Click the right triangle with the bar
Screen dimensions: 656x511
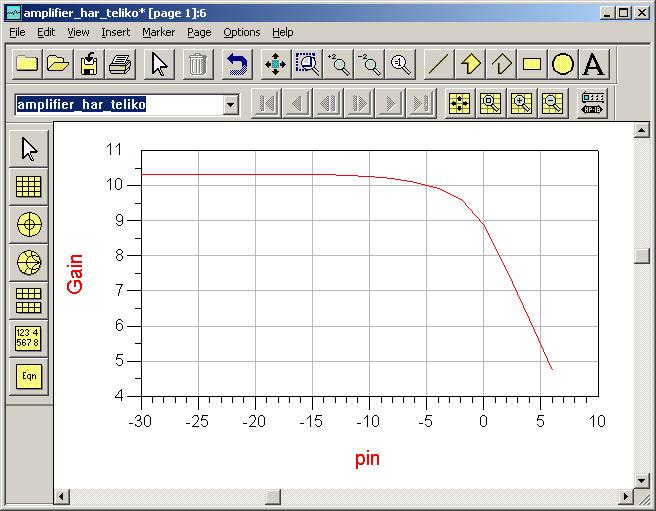point(359,103)
